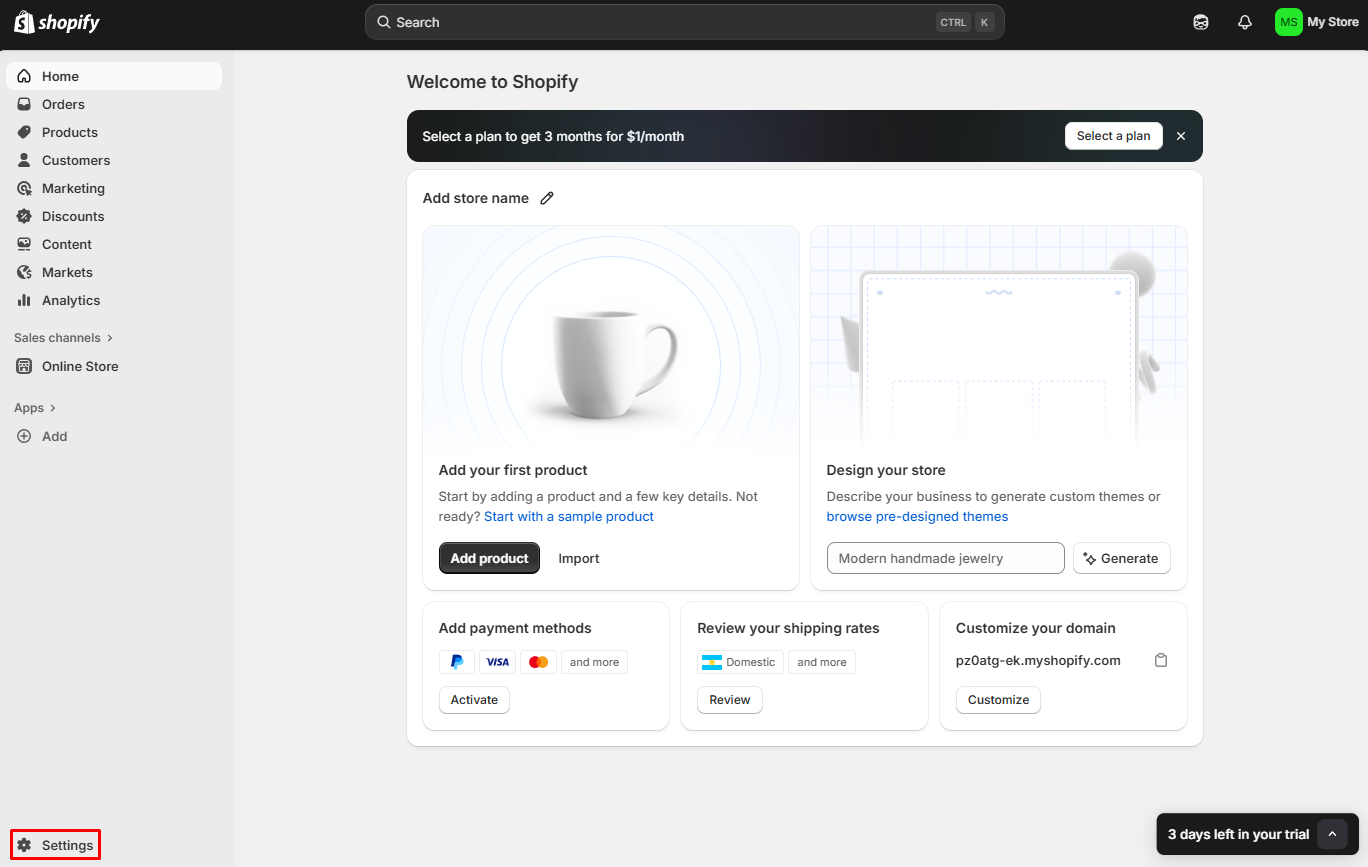The width and height of the screenshot is (1368, 867).
Task: Open the My Store account menu
Action: coord(1317,22)
